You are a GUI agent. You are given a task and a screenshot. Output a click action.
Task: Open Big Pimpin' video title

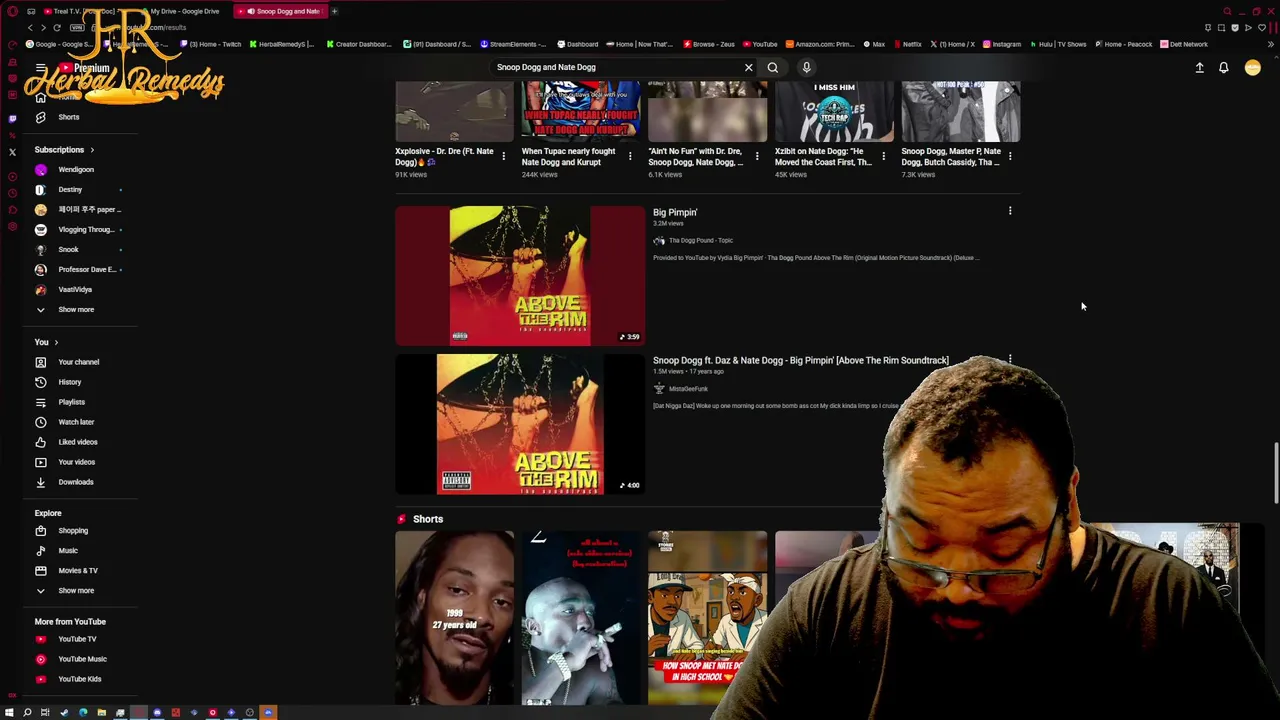pos(675,212)
